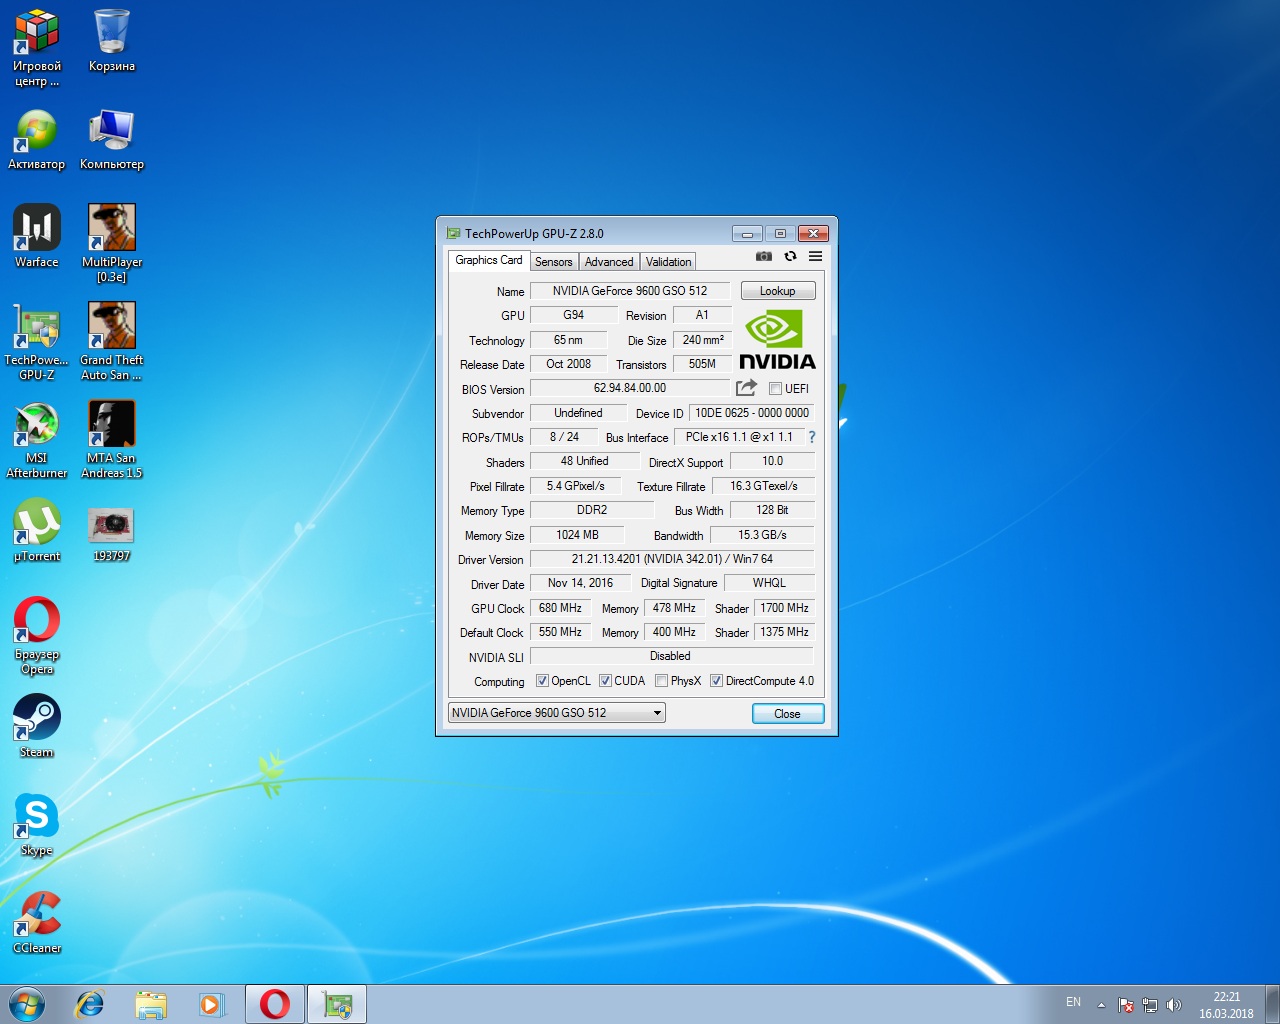Click the NVIDIA logo image
The width and height of the screenshot is (1280, 1024).
[x=777, y=340]
